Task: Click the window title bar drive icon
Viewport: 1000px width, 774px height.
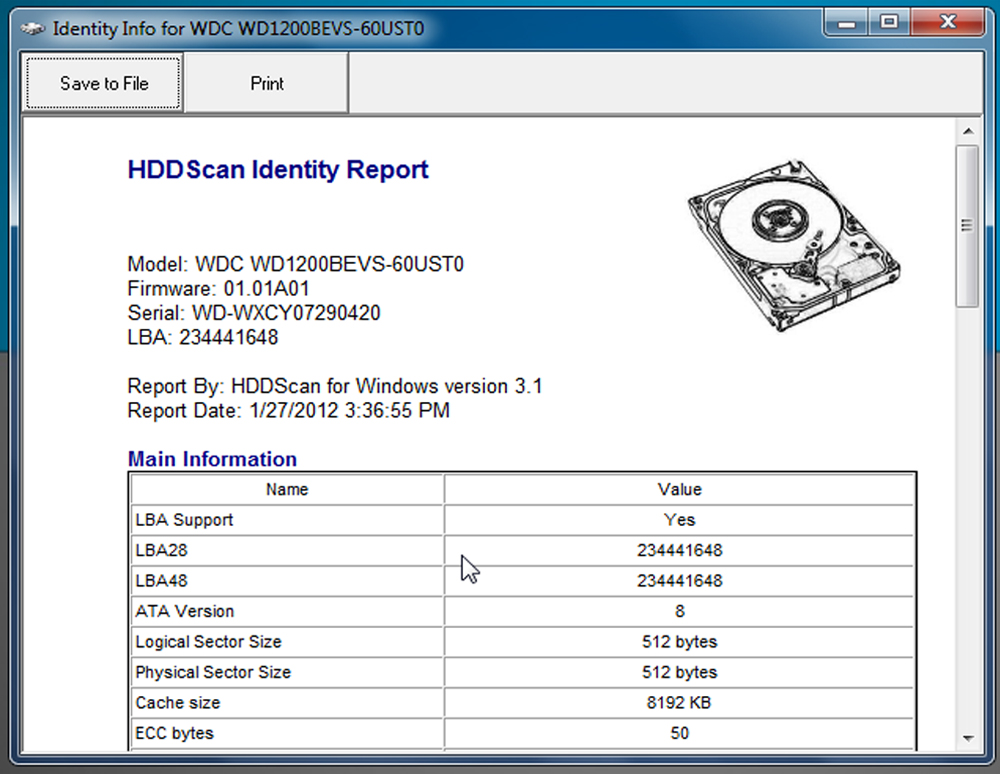Action: click(32, 29)
